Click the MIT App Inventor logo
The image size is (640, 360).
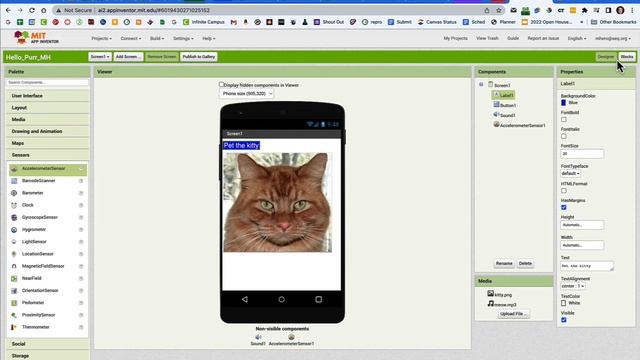(36, 38)
